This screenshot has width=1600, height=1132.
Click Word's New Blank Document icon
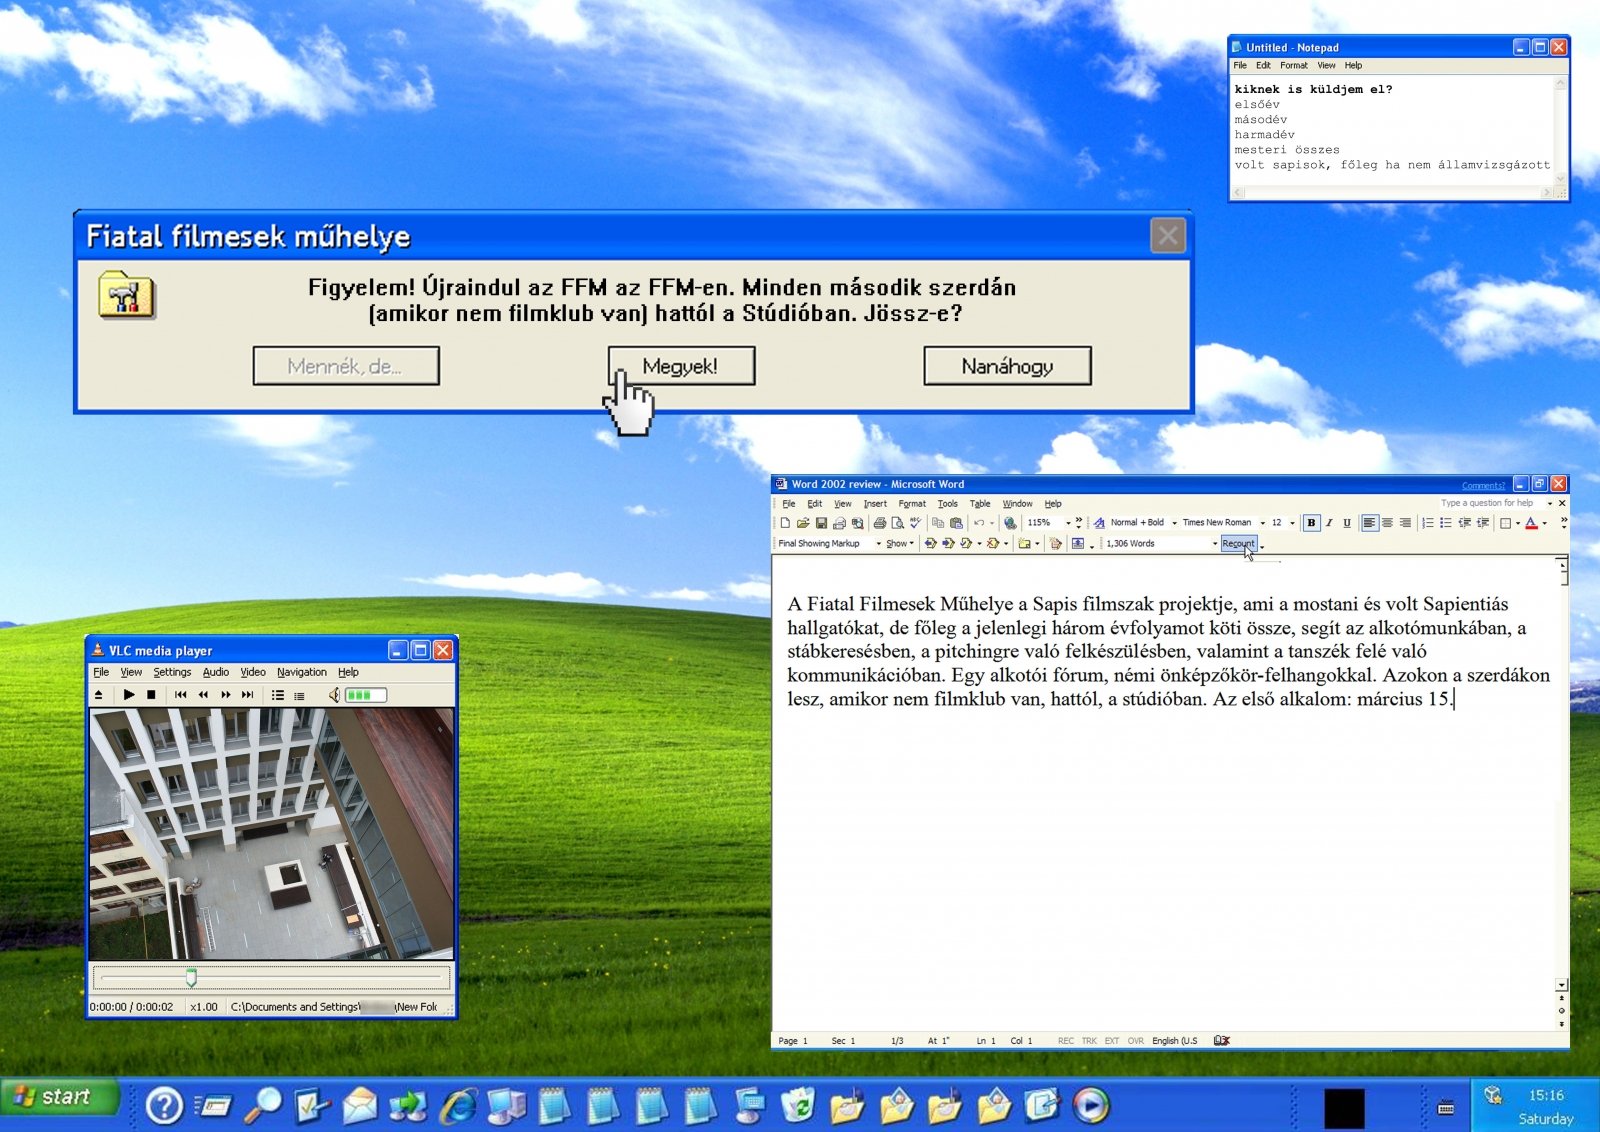785,523
